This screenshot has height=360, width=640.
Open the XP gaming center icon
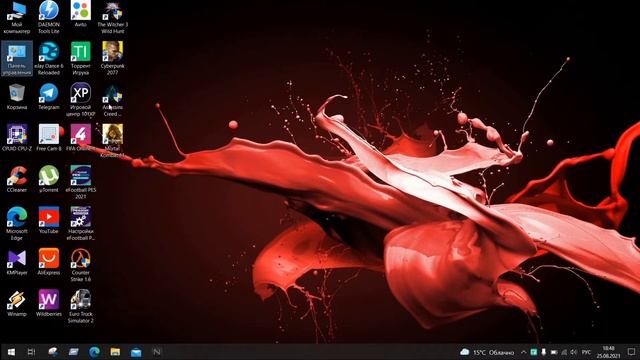coord(80,100)
